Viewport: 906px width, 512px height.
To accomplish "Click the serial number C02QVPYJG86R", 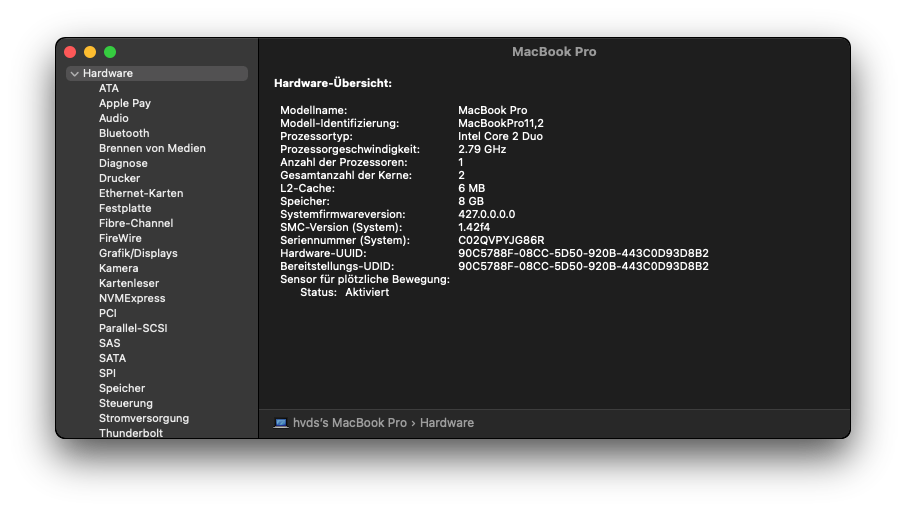I will click(502, 240).
